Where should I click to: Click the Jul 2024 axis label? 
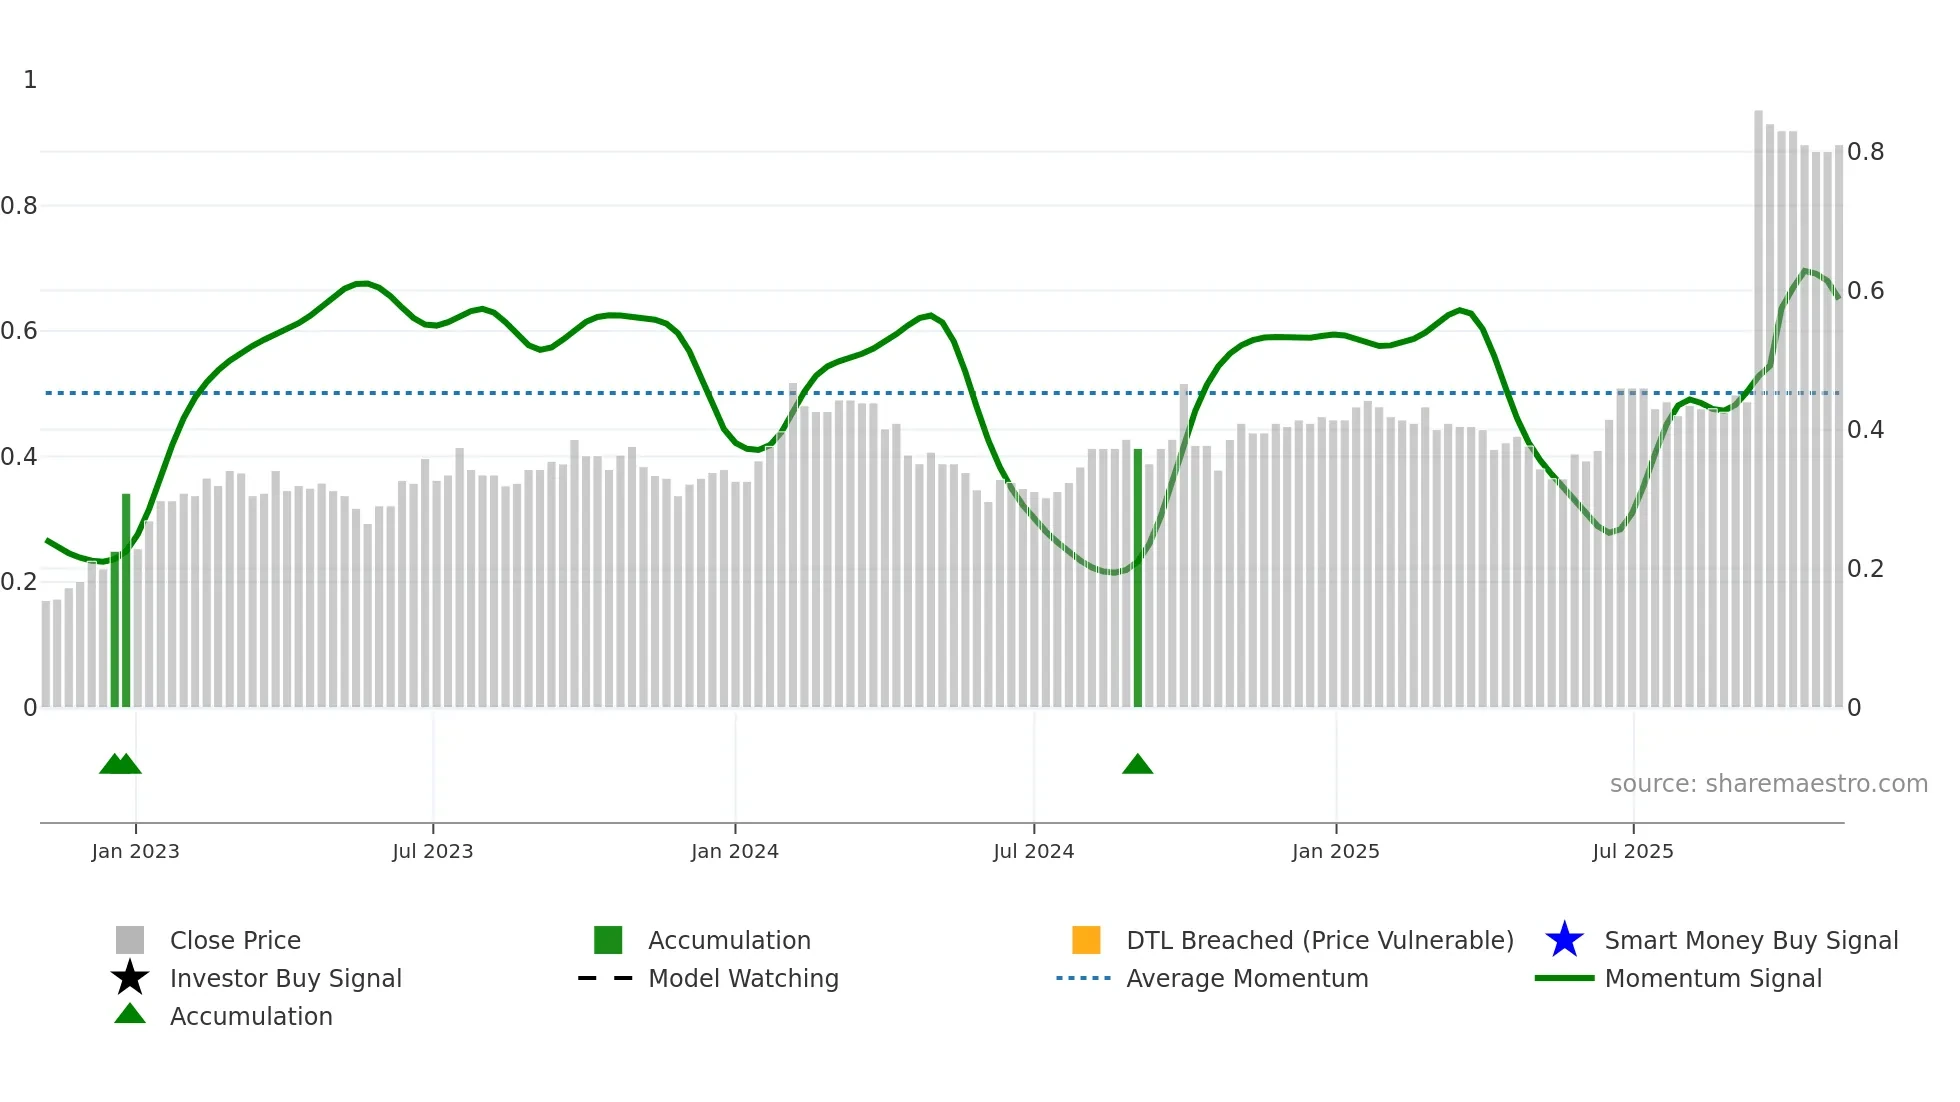pyautogui.click(x=1033, y=851)
